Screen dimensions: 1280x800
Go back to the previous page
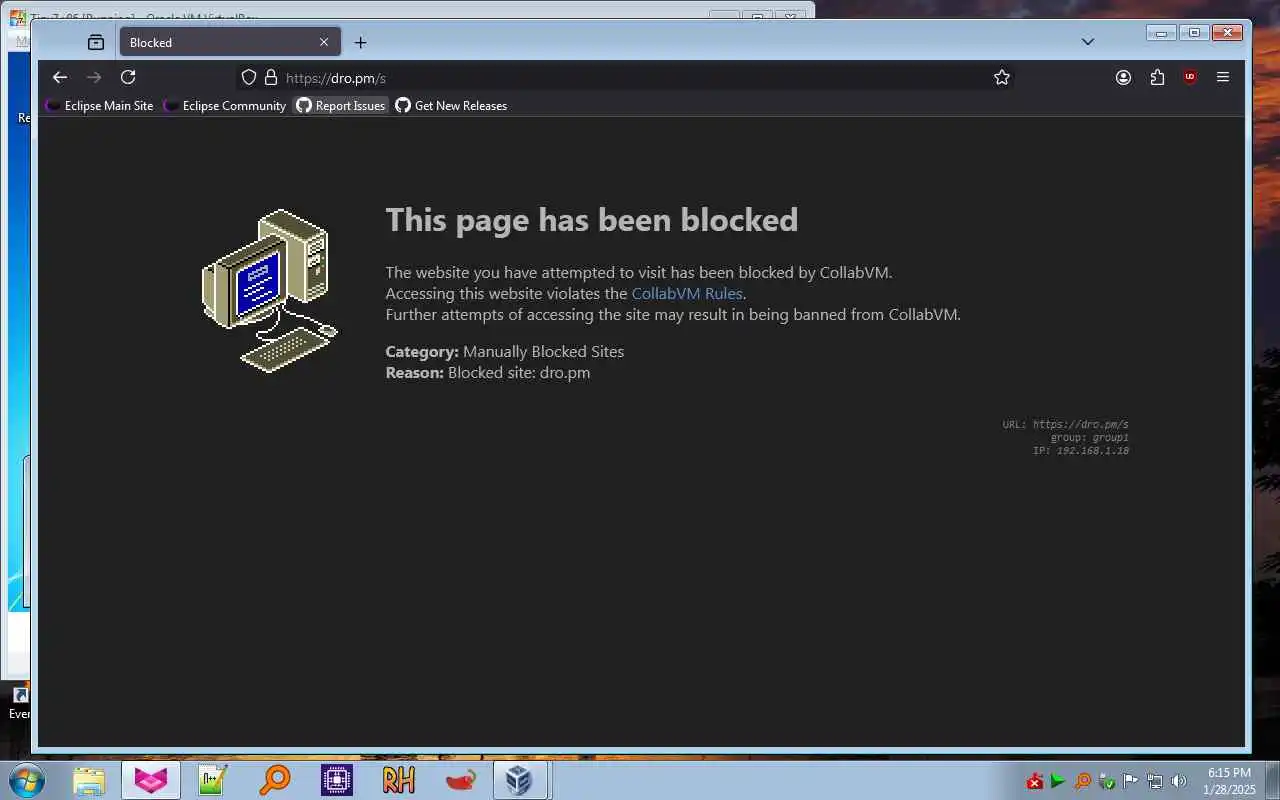point(60,77)
